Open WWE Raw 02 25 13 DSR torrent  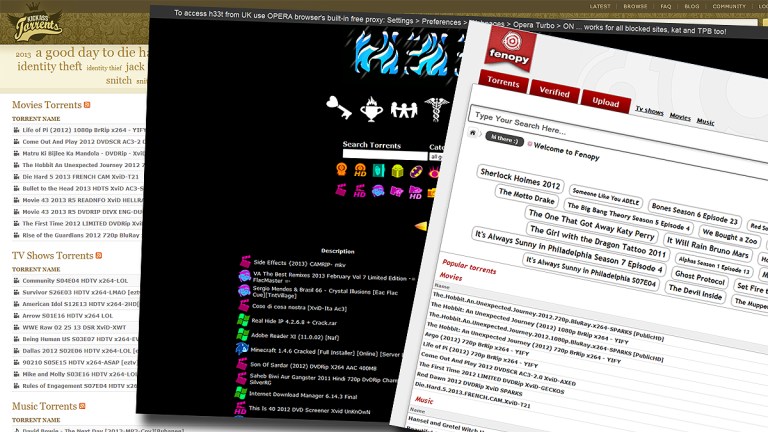point(74,327)
